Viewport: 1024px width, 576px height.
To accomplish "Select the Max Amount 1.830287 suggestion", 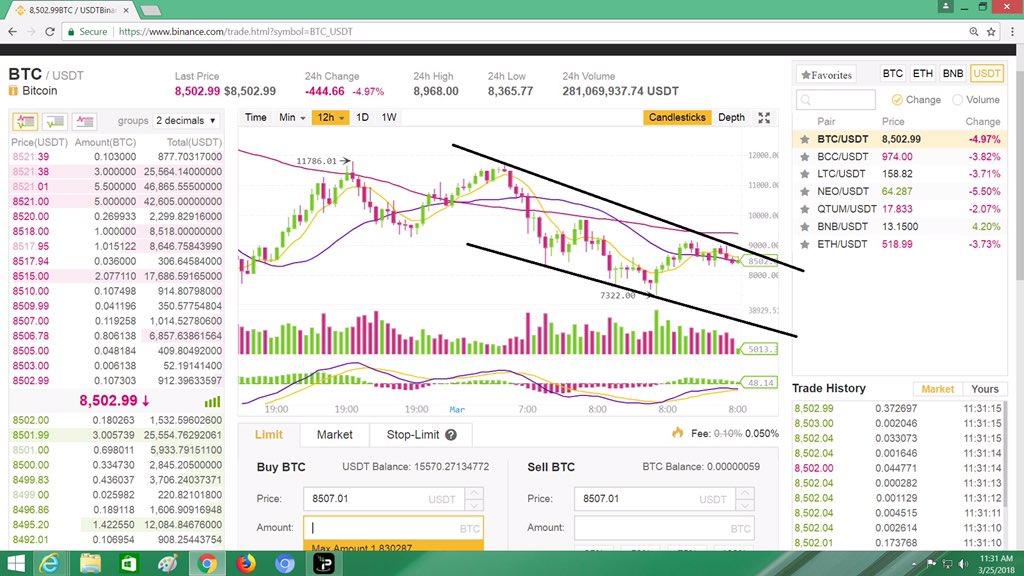I will click(x=393, y=546).
